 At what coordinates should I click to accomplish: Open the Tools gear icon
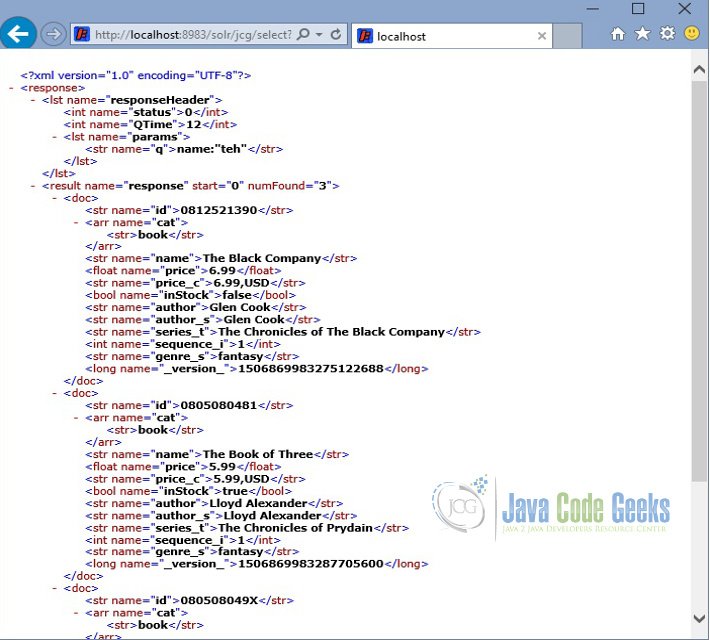(x=667, y=34)
